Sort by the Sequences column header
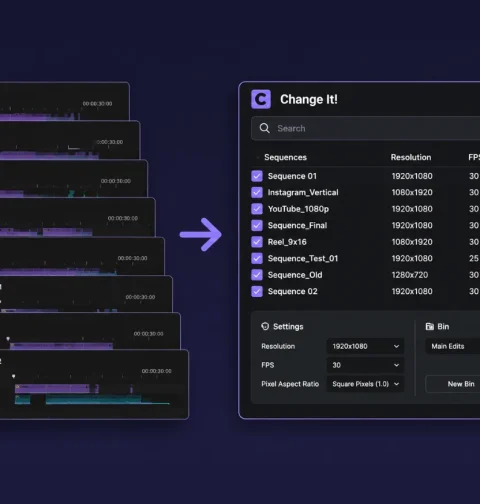Screen dimensions: 480x504 (x=285, y=157)
